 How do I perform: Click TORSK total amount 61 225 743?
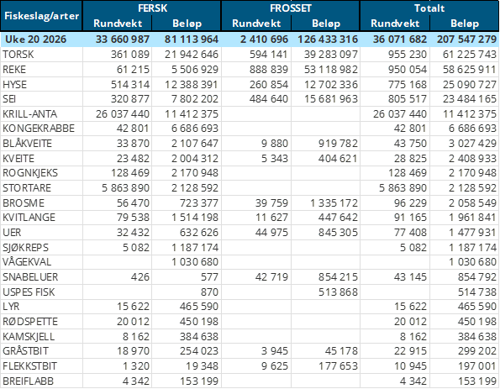click(x=469, y=54)
